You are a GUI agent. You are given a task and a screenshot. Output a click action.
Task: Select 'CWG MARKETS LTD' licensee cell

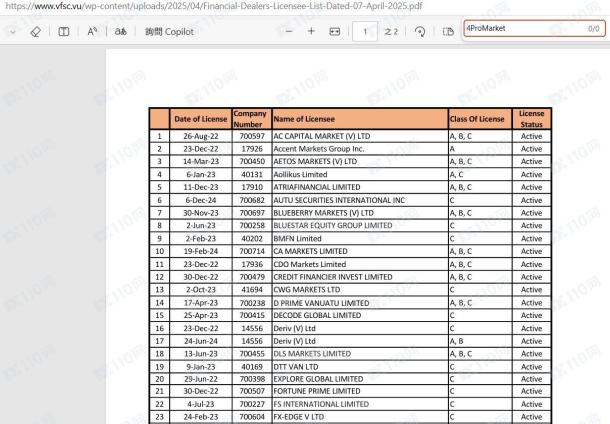[x=360, y=290]
